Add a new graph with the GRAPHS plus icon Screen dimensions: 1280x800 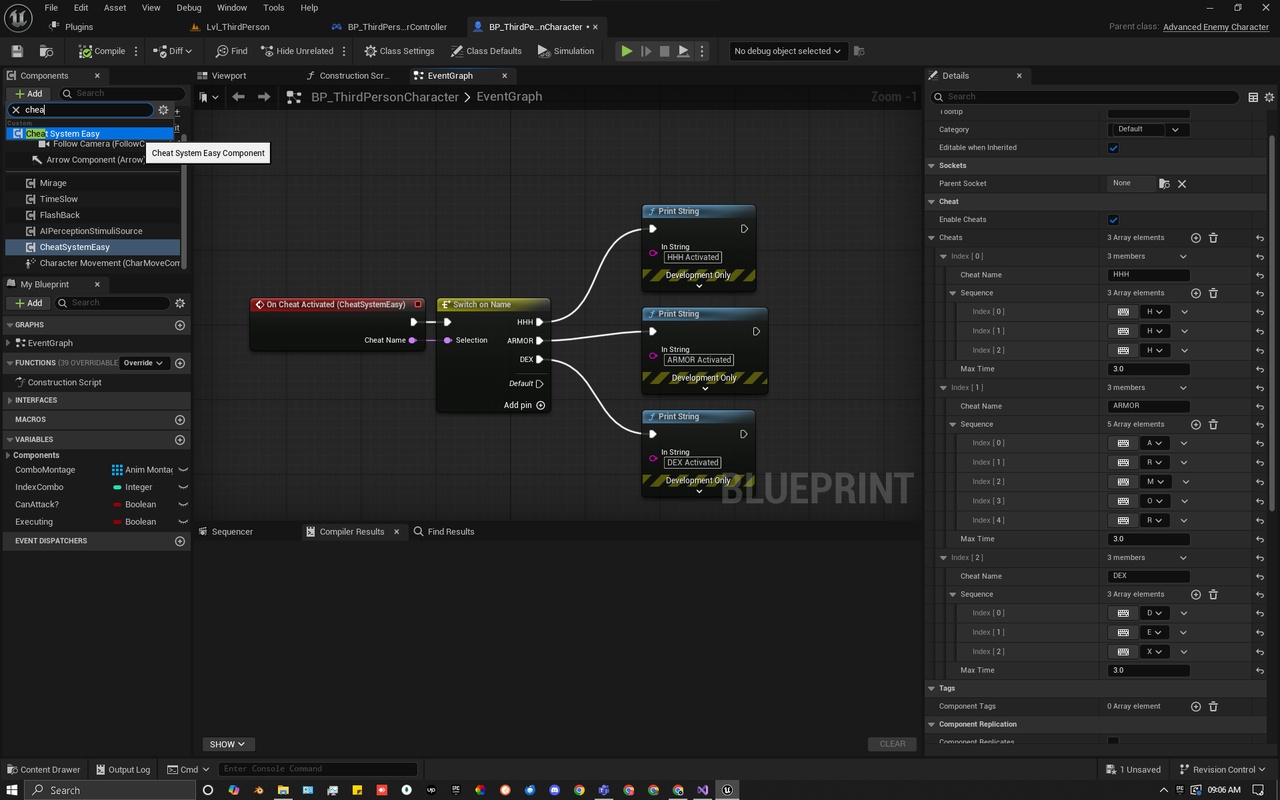[180, 325]
